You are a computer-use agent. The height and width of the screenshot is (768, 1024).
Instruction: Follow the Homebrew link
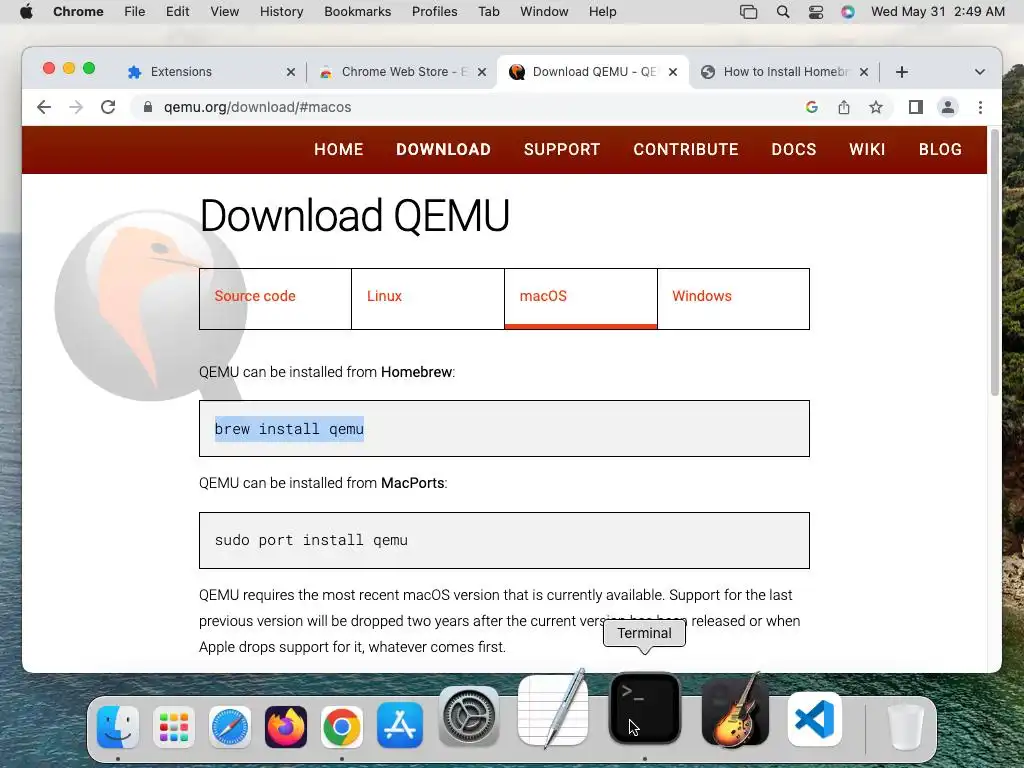416,372
